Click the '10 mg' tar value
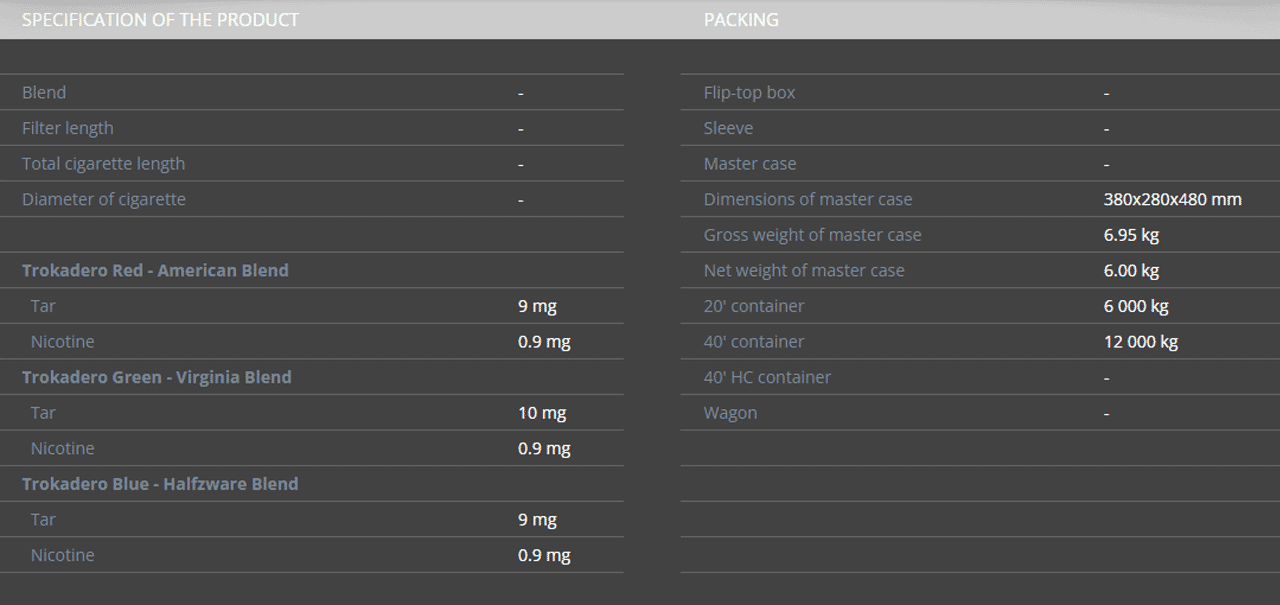1280x605 pixels. [x=542, y=412]
